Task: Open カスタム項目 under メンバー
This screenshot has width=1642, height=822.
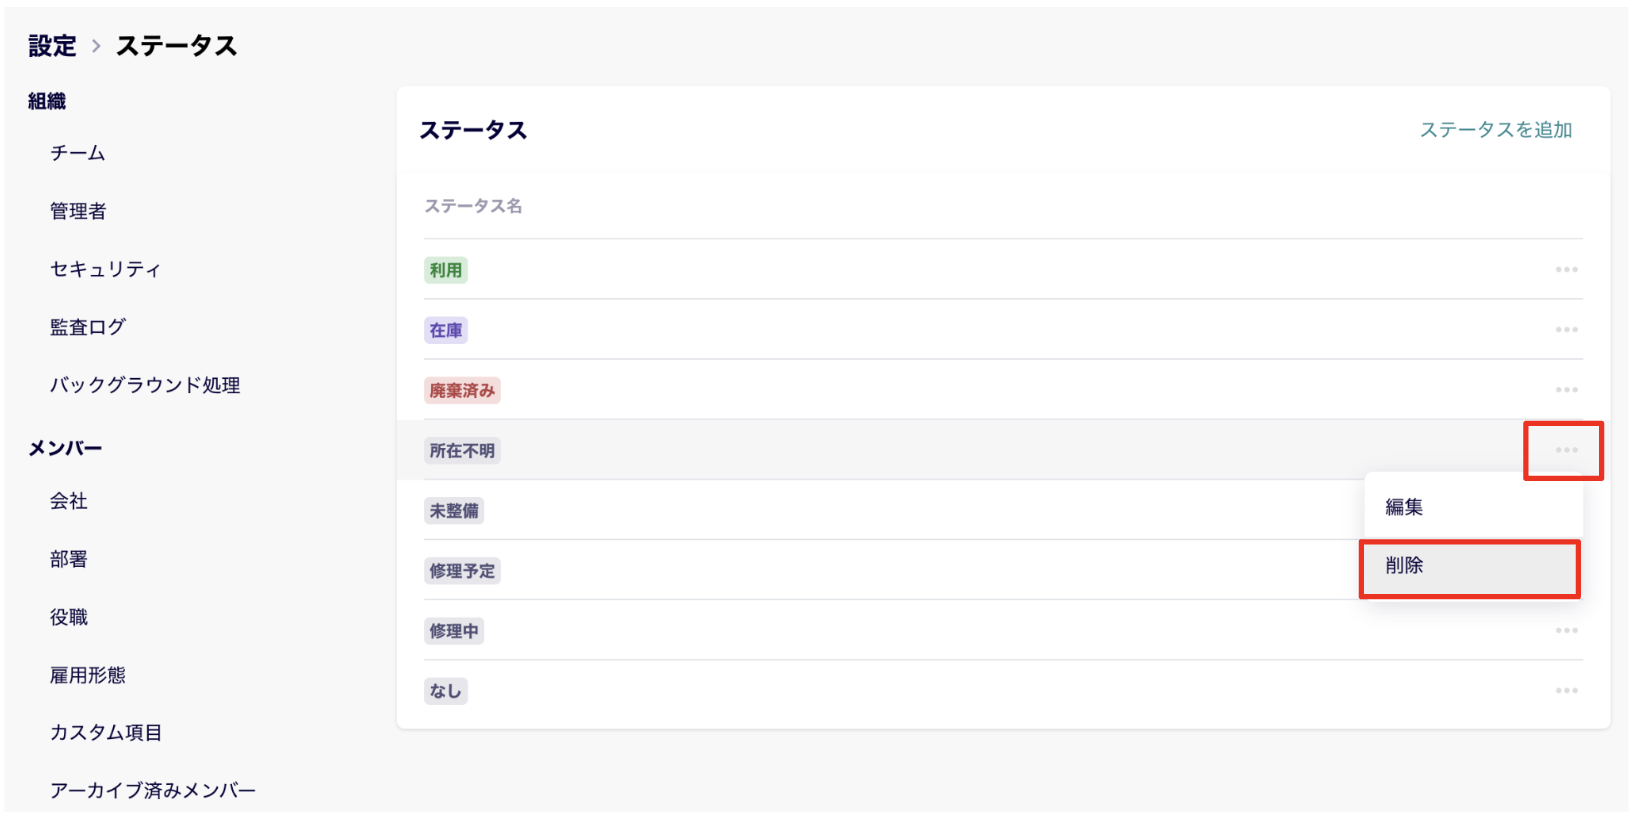Action: tap(106, 733)
